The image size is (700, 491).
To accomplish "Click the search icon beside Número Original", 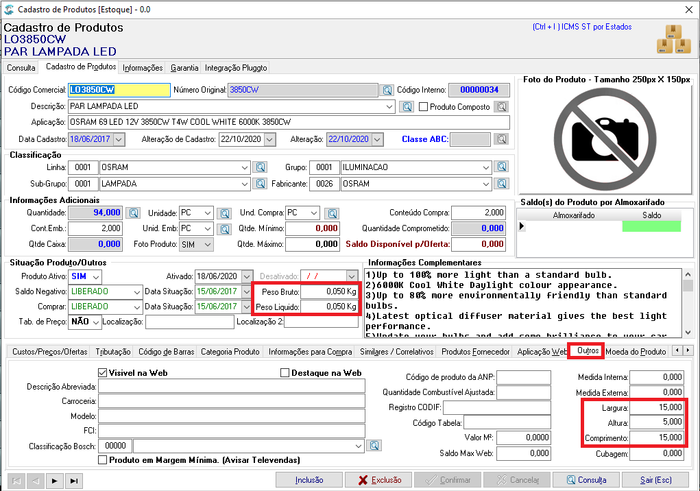I will (x=387, y=90).
